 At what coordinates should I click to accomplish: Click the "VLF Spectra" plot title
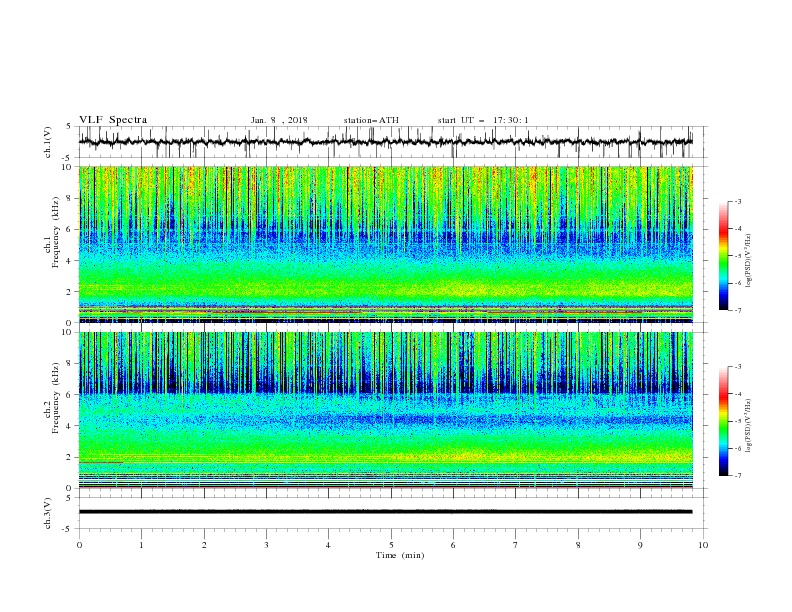pos(113,120)
